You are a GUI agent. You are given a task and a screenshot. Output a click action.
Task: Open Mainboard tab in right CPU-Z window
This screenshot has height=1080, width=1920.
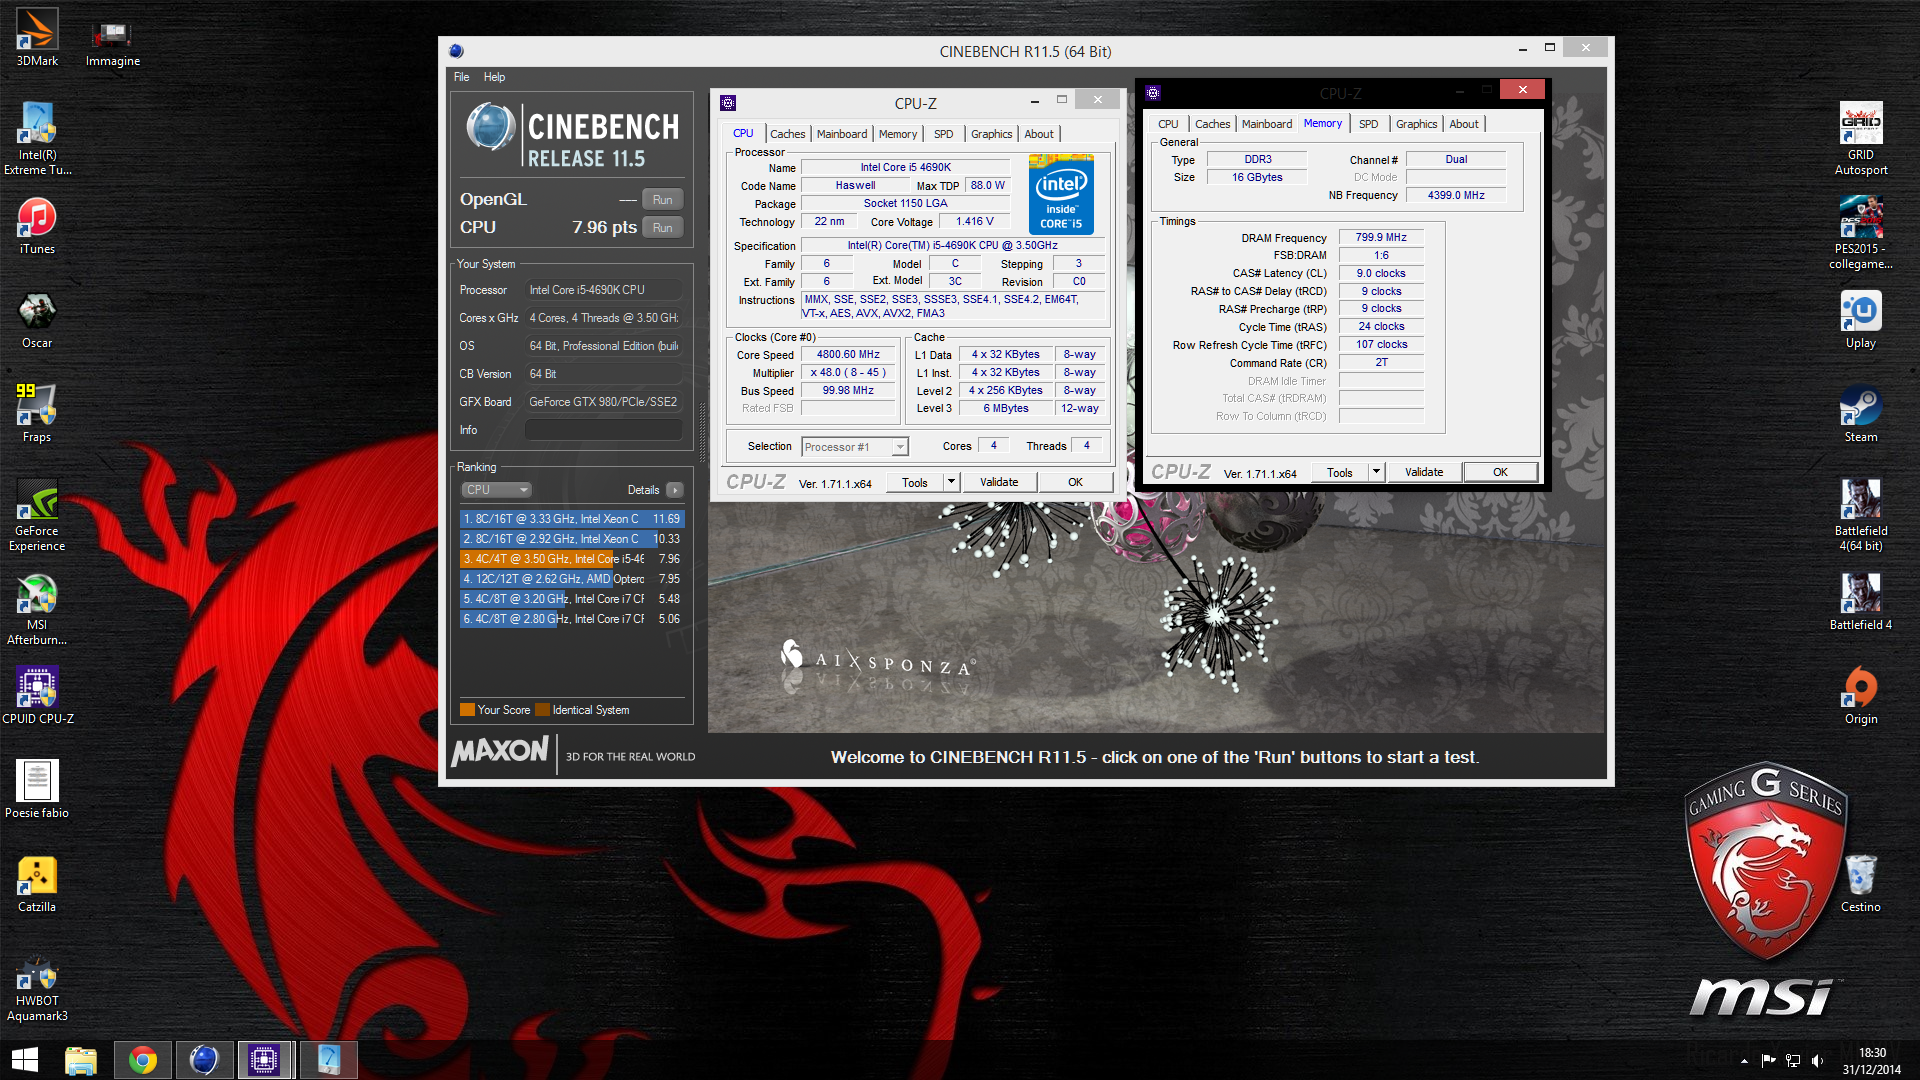[x=1267, y=124]
